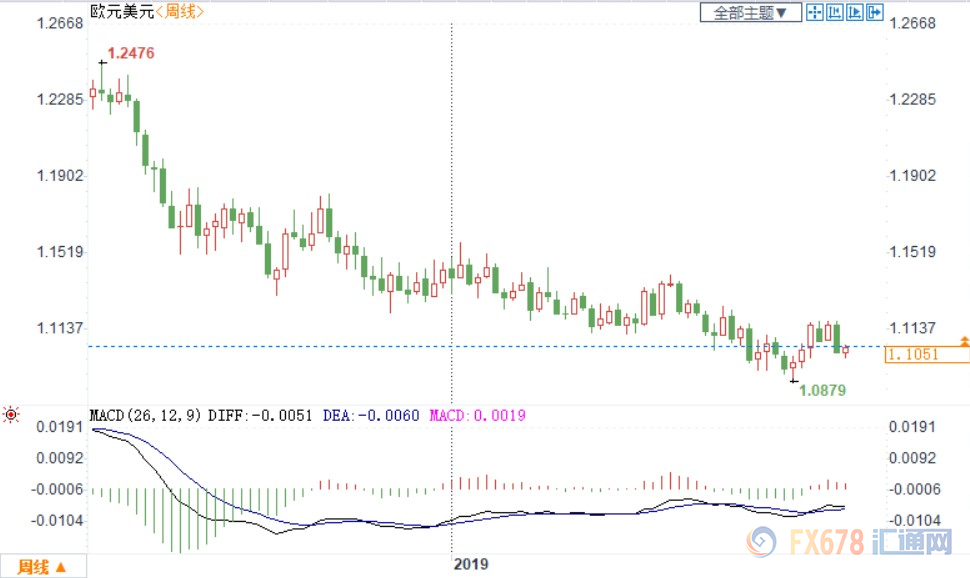Screen dimensions: 970x578
Task: Click the exit arrow chart icon
Action: tap(875, 12)
